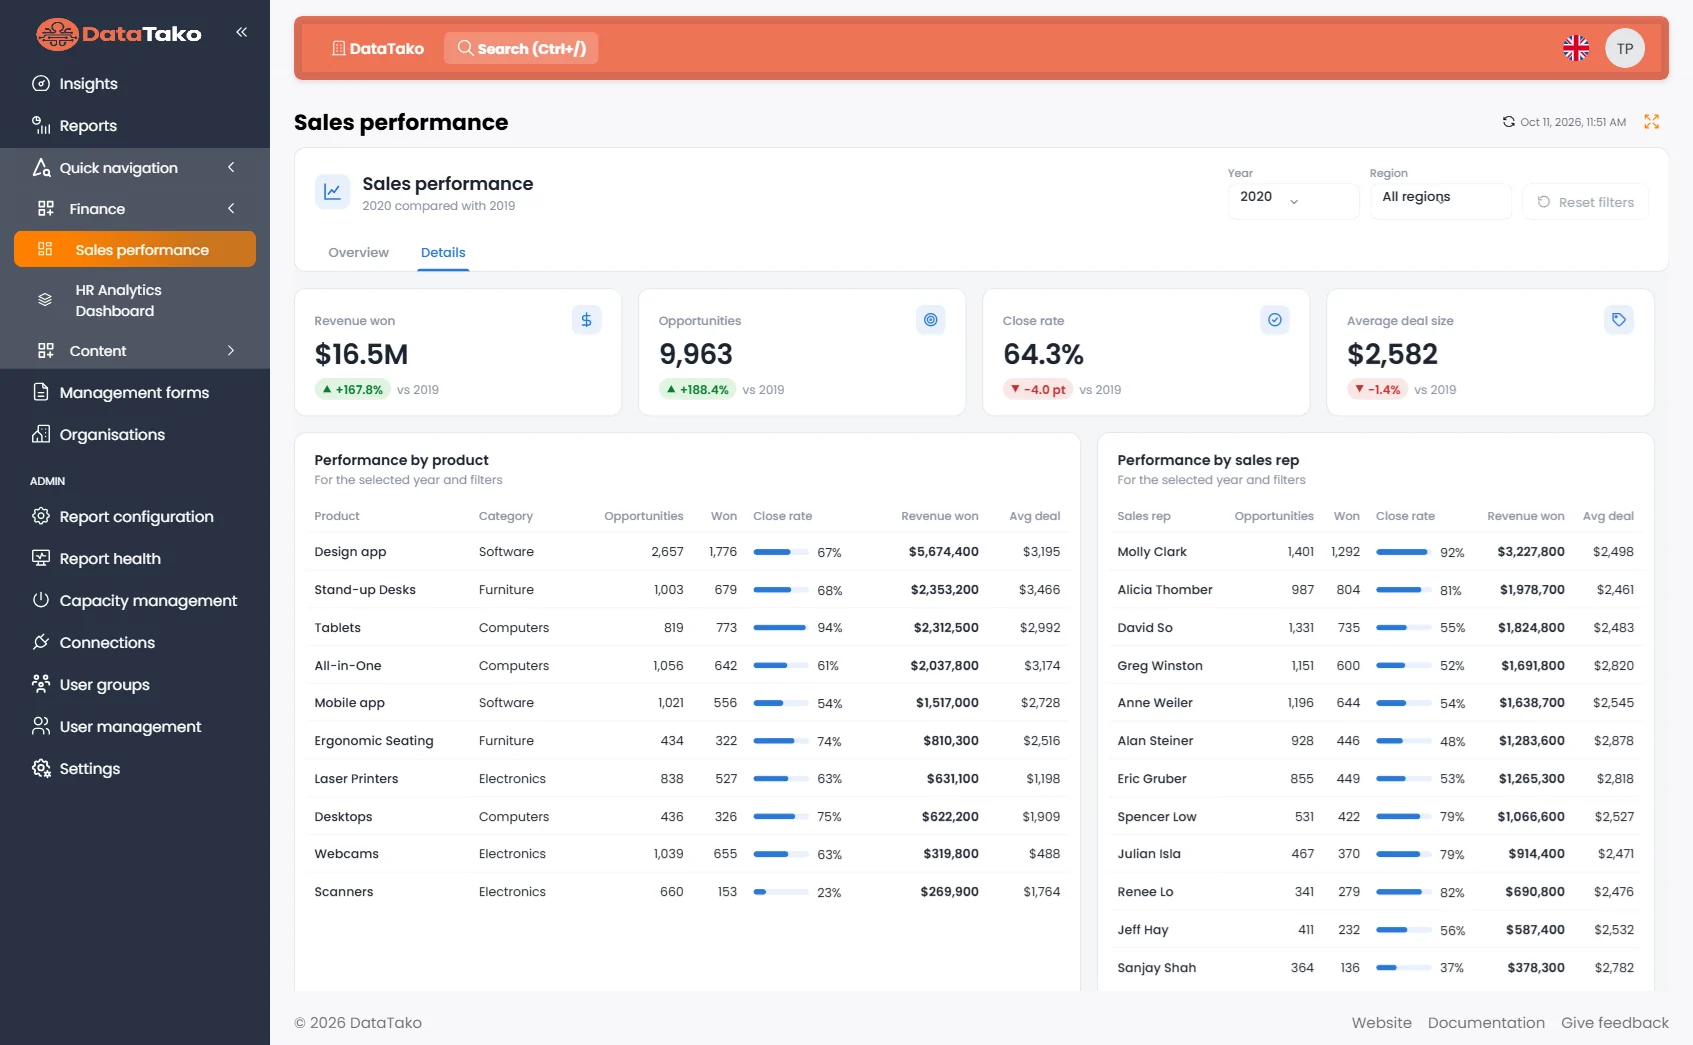Open the language selector UK flag
The height and width of the screenshot is (1045, 1693).
[x=1576, y=48]
